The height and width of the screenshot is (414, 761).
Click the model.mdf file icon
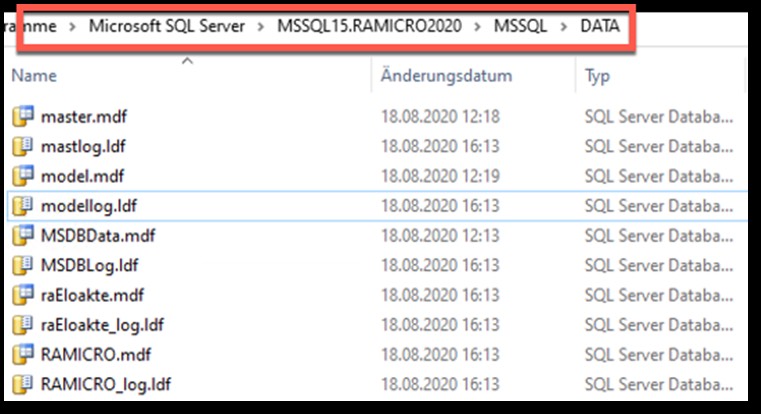coord(23,176)
